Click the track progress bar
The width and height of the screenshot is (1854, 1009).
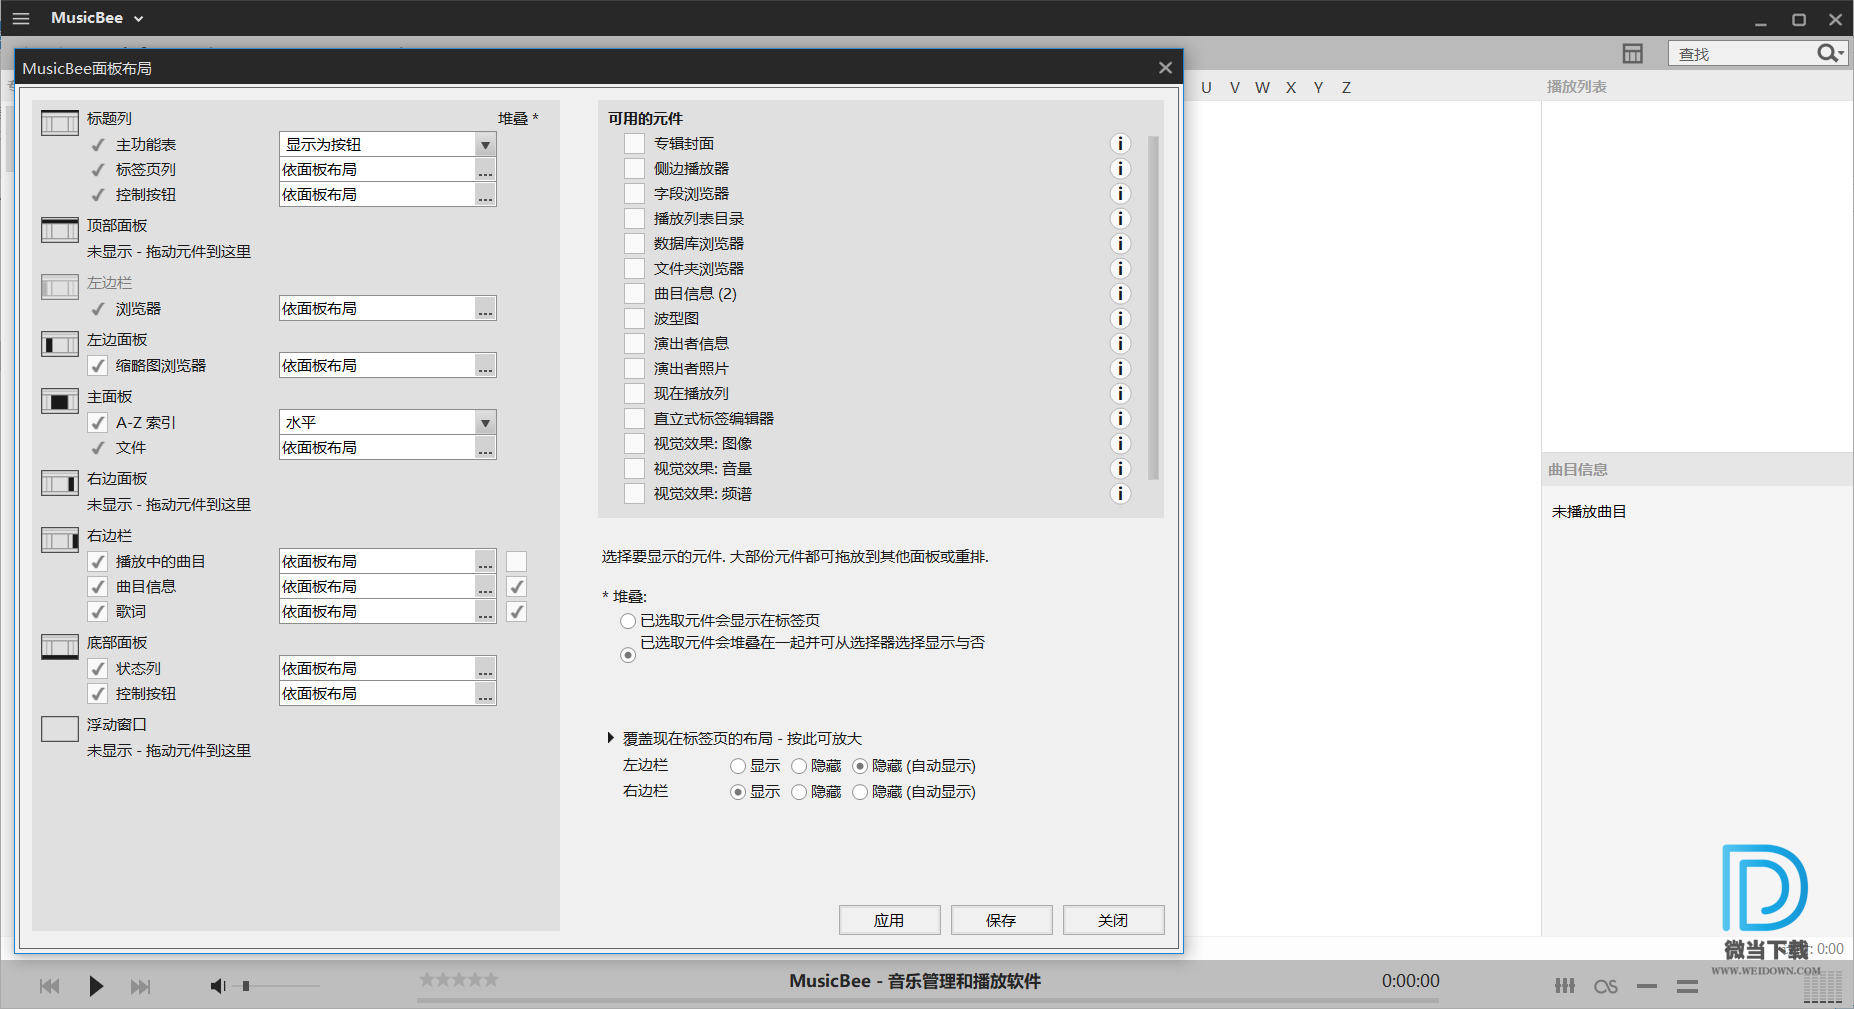pos(927,999)
